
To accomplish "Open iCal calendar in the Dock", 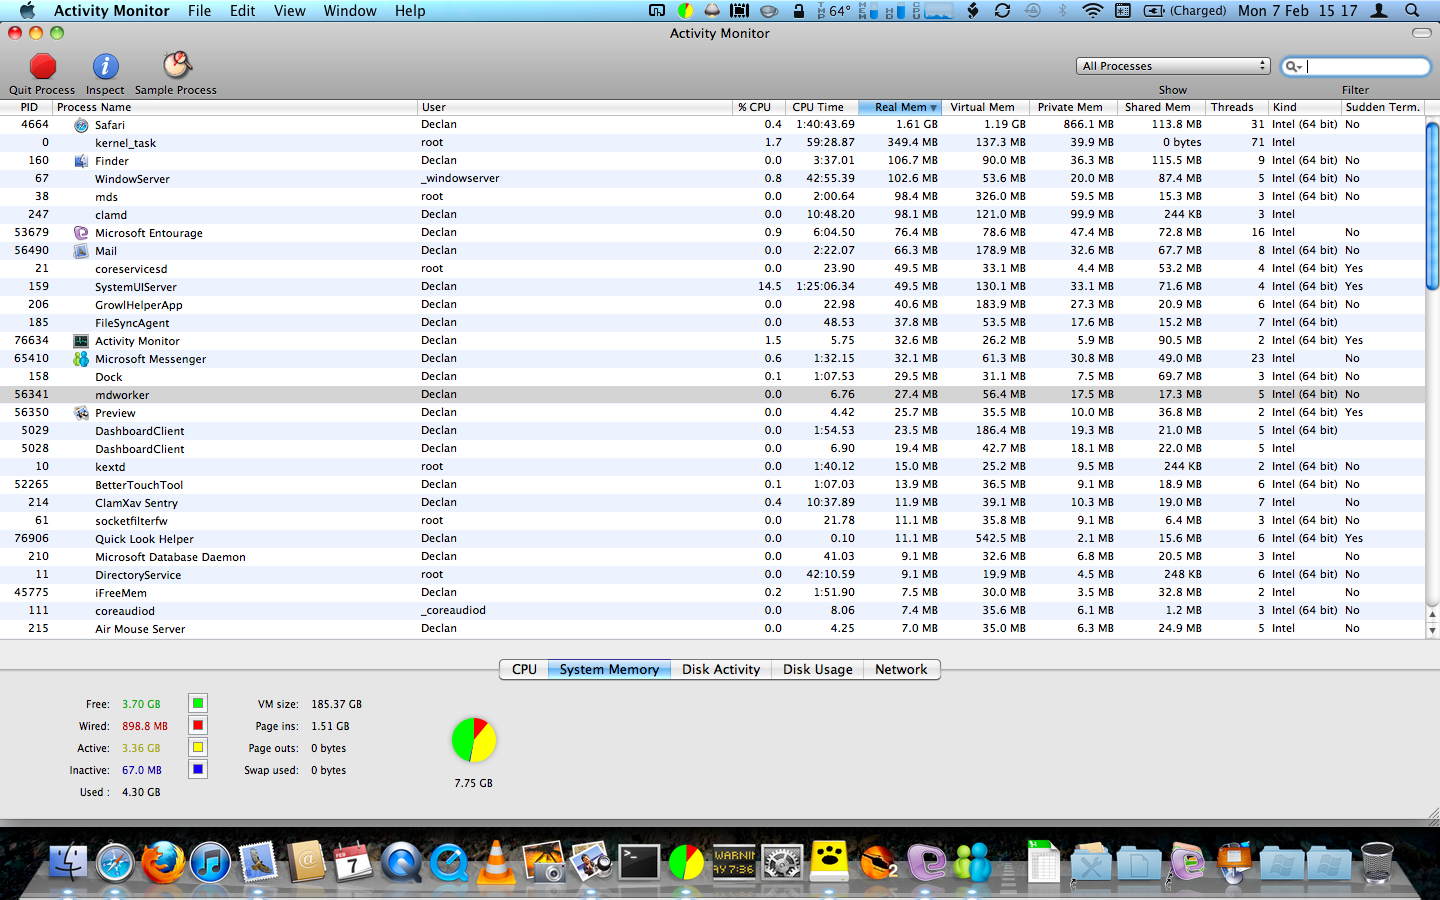I will [x=353, y=862].
